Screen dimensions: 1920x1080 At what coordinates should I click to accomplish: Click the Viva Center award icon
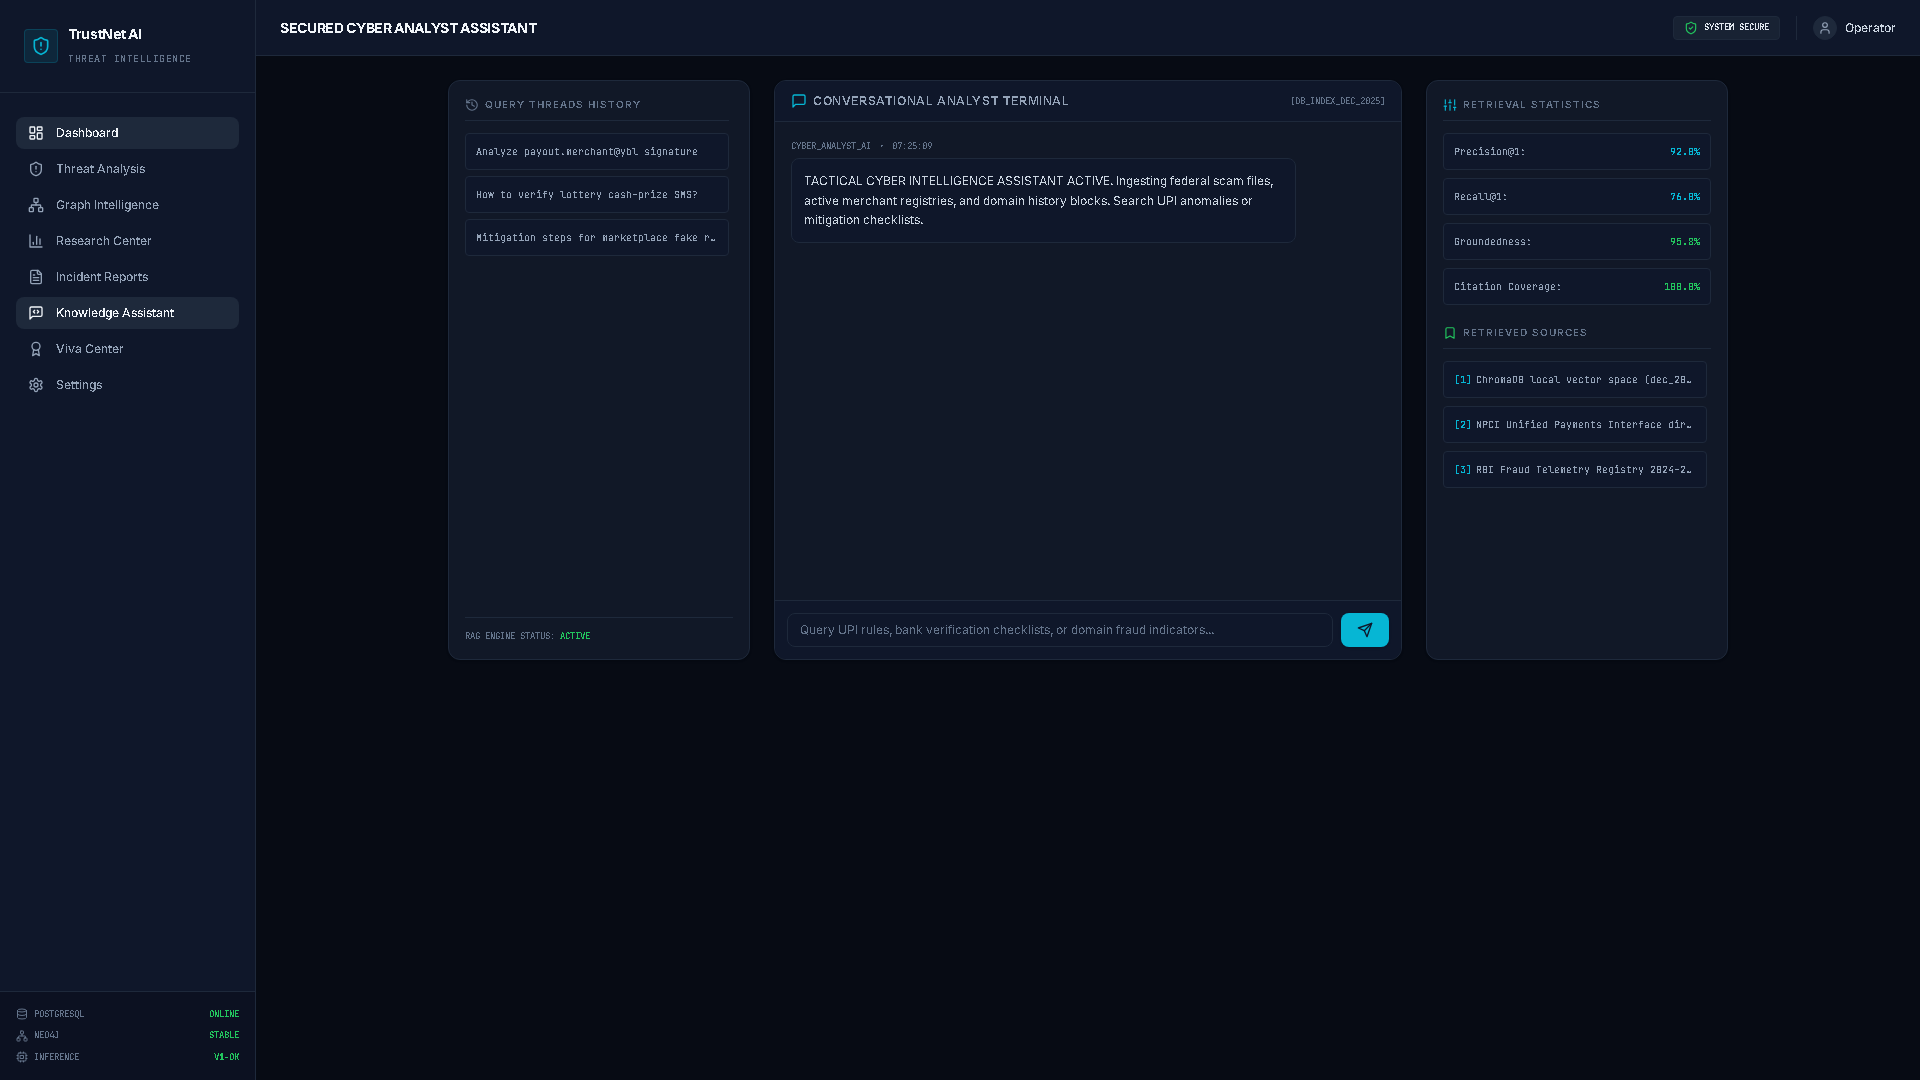tap(36, 349)
